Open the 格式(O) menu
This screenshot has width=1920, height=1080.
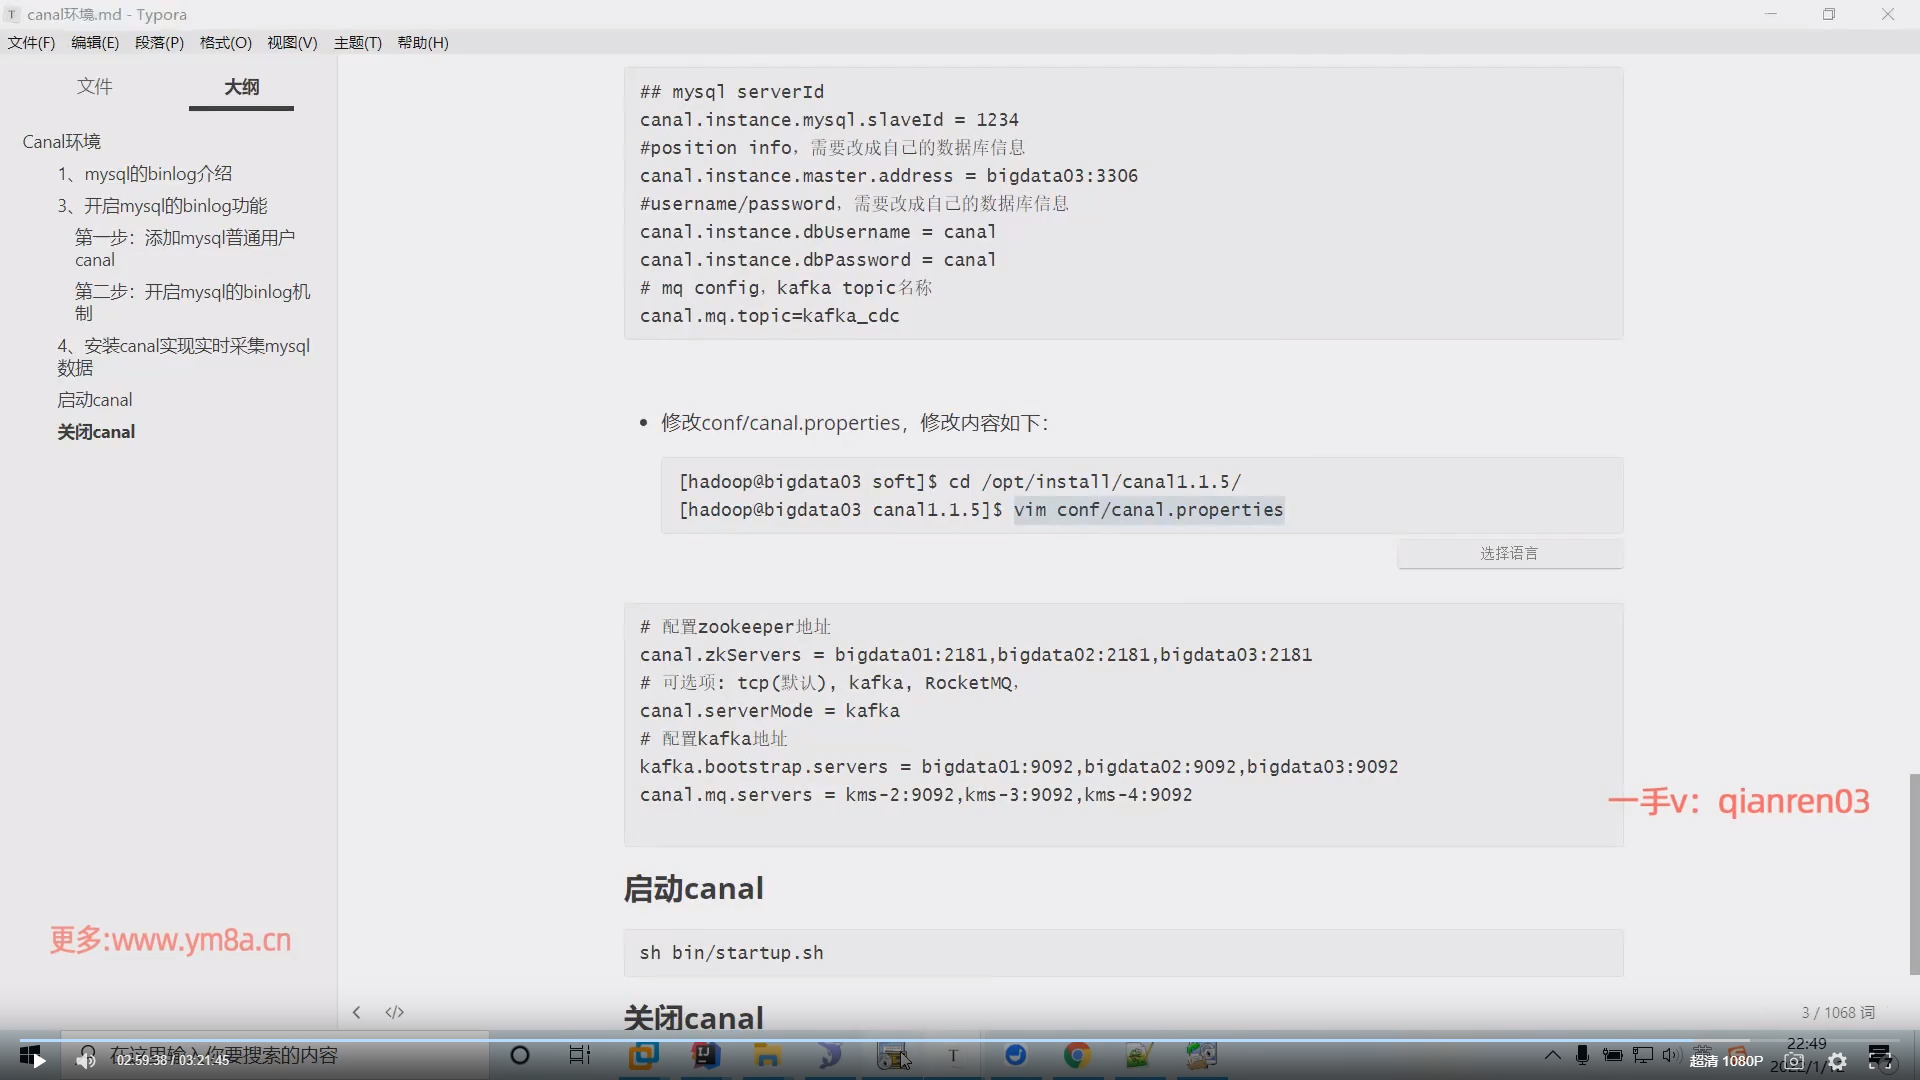tap(225, 42)
